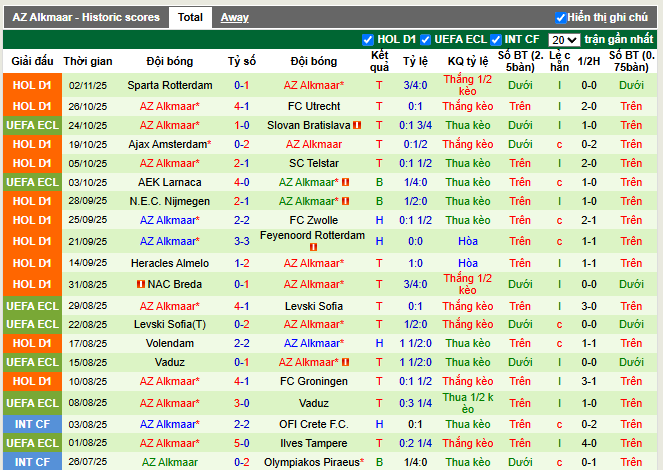The width and height of the screenshot is (664, 470).
Task: Select the KQ tỷ lệ column header
Action: click(x=468, y=61)
